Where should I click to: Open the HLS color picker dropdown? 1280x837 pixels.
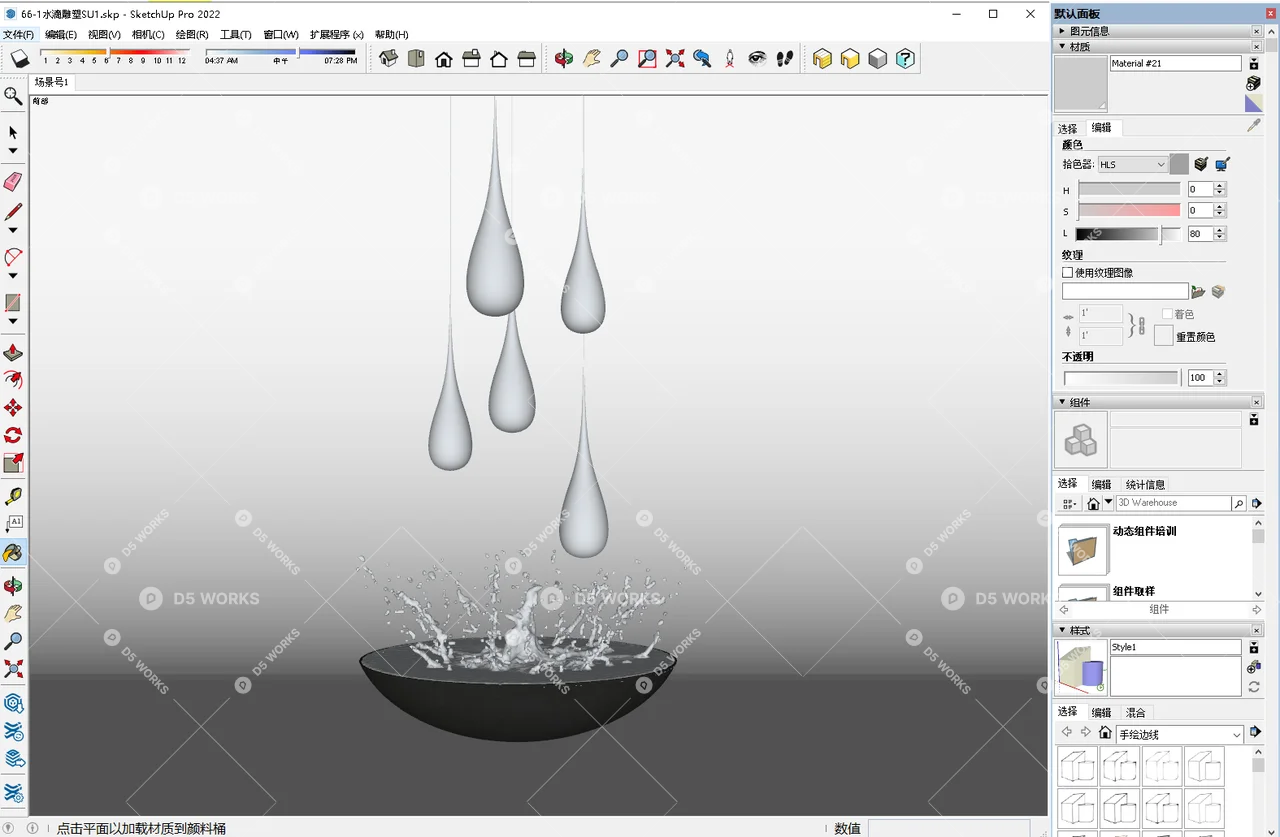tap(1131, 164)
